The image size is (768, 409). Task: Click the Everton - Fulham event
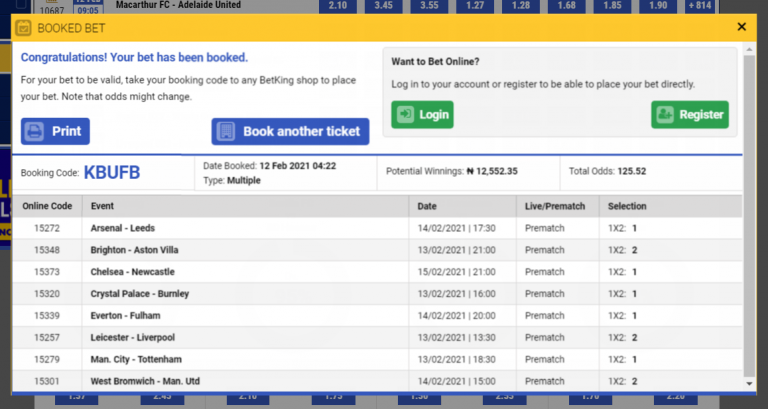tap(125, 315)
